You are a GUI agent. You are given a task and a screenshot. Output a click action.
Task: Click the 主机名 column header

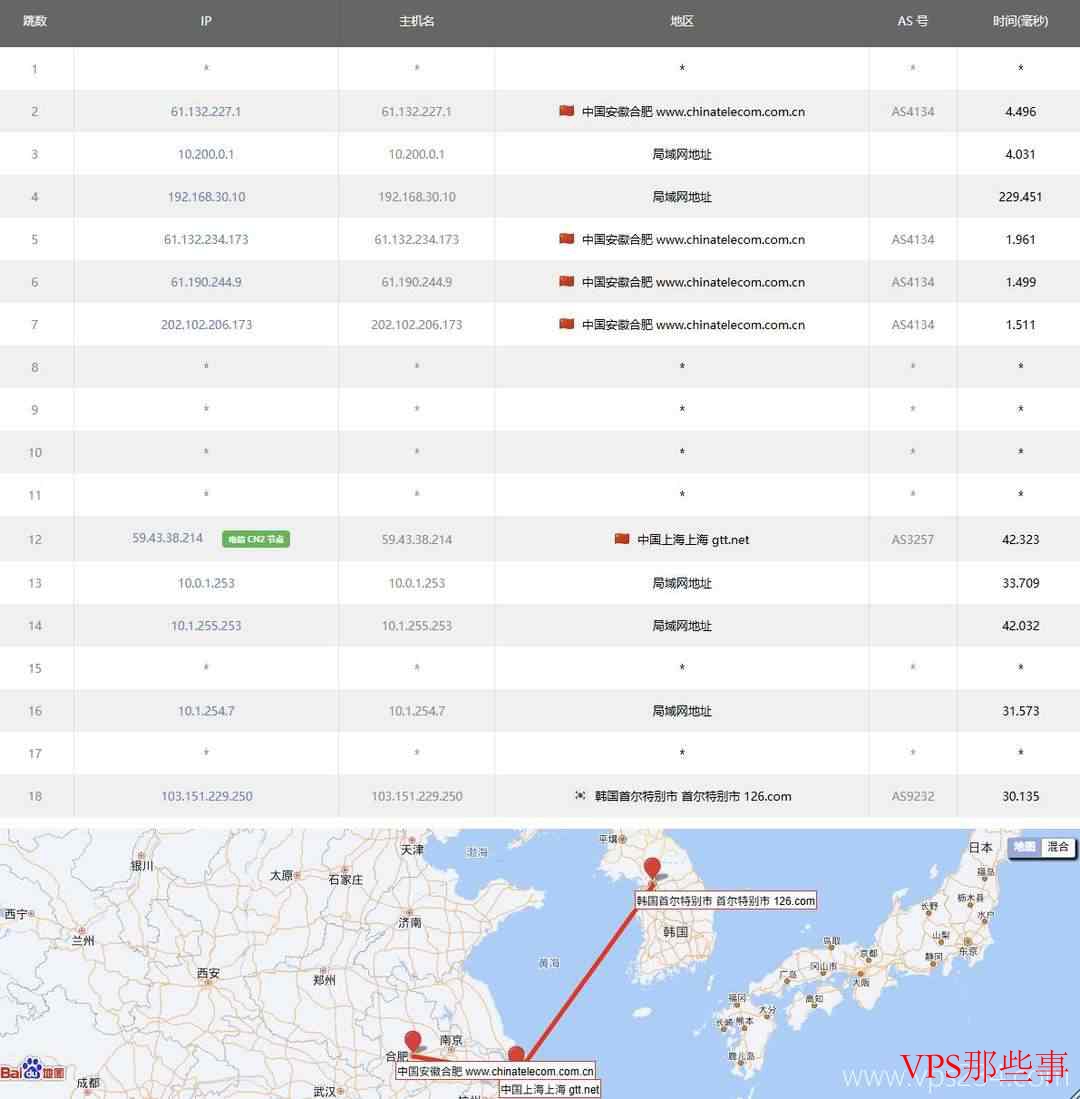(x=416, y=21)
